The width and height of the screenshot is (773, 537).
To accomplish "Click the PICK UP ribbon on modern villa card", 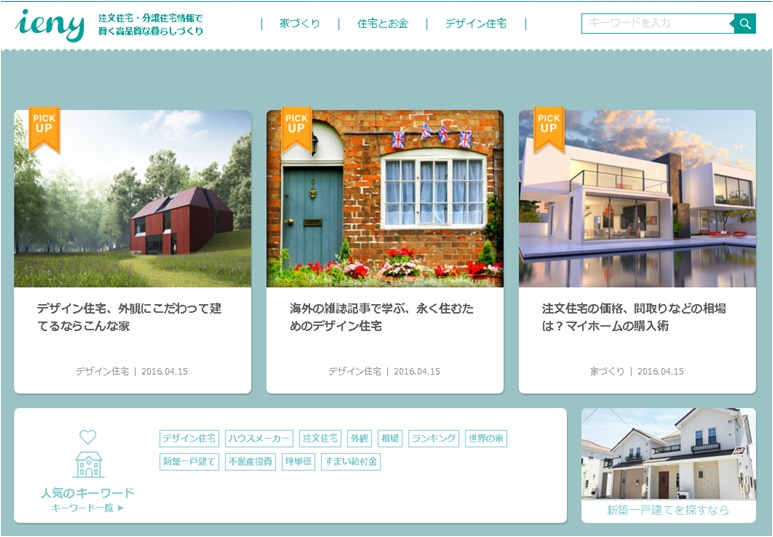I will tap(549, 129).
